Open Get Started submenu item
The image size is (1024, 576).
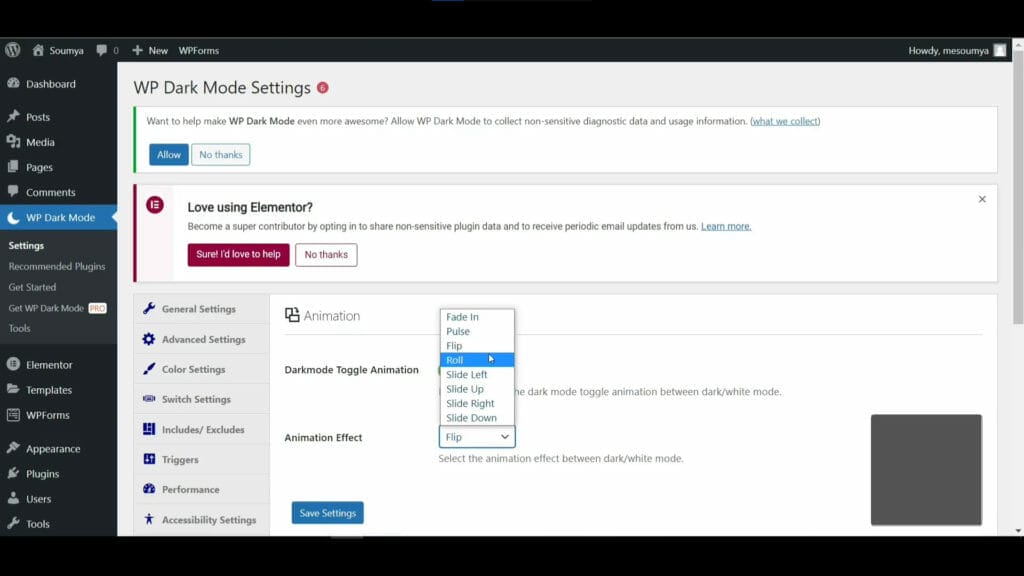[x=32, y=287]
